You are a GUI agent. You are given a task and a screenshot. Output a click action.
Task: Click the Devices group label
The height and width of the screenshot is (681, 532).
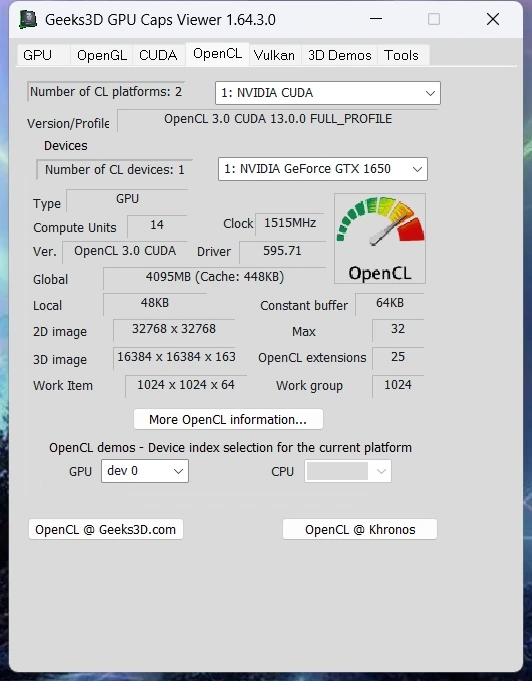pos(66,145)
